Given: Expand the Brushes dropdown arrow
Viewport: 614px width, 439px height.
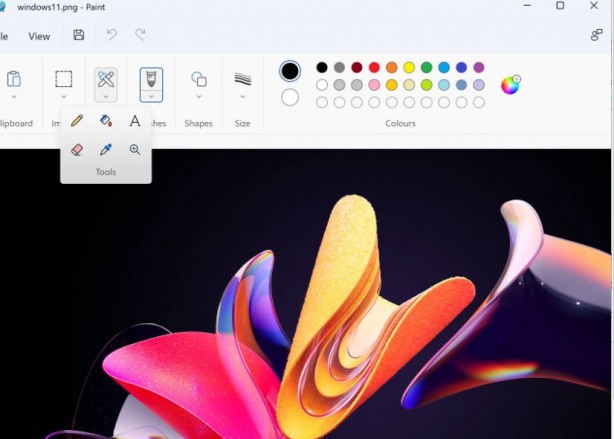Looking at the screenshot, I should coord(151,96).
